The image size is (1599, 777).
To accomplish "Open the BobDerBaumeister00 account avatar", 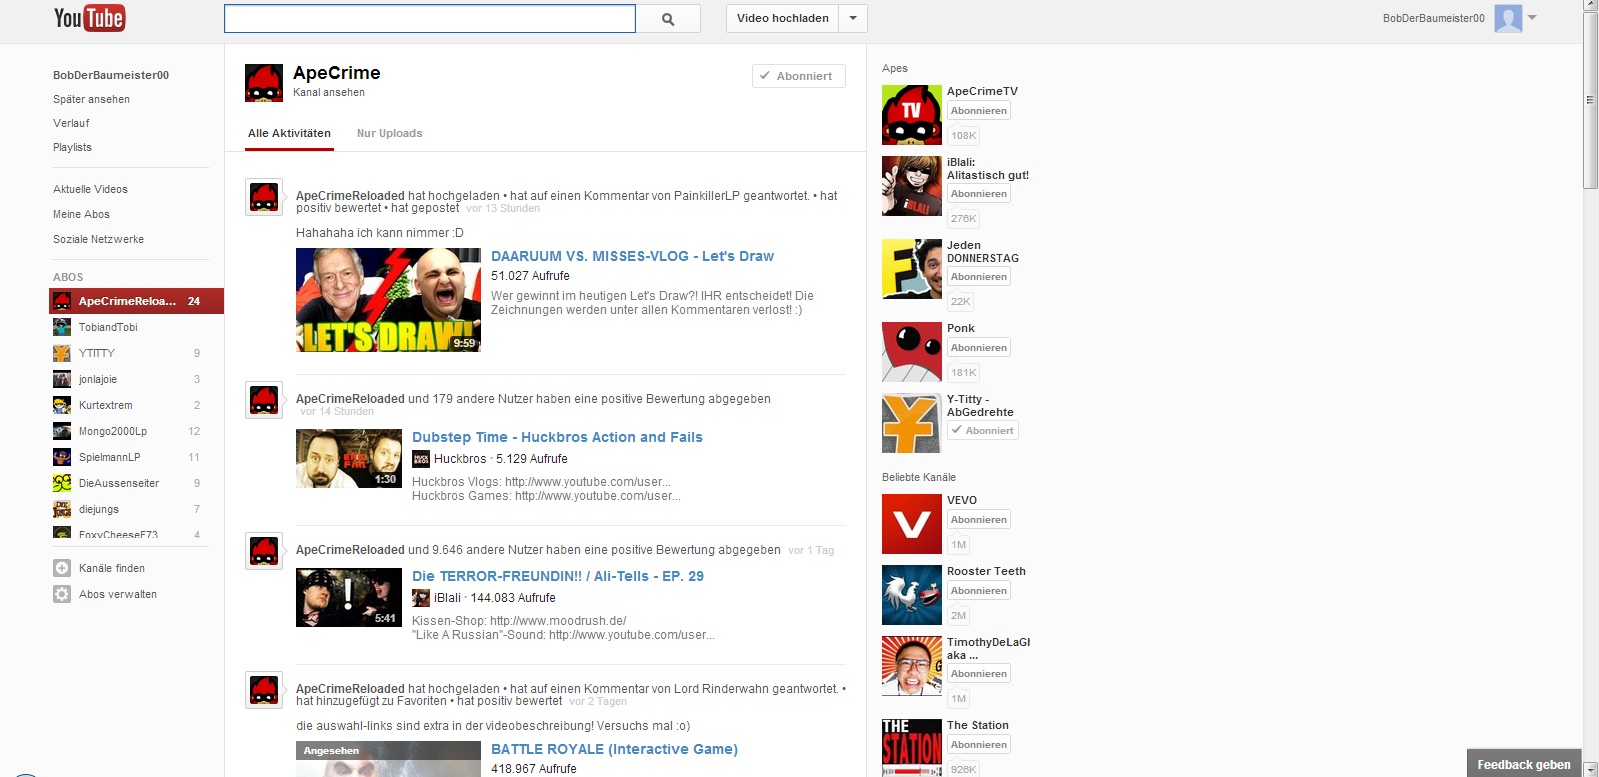I will click(1508, 18).
